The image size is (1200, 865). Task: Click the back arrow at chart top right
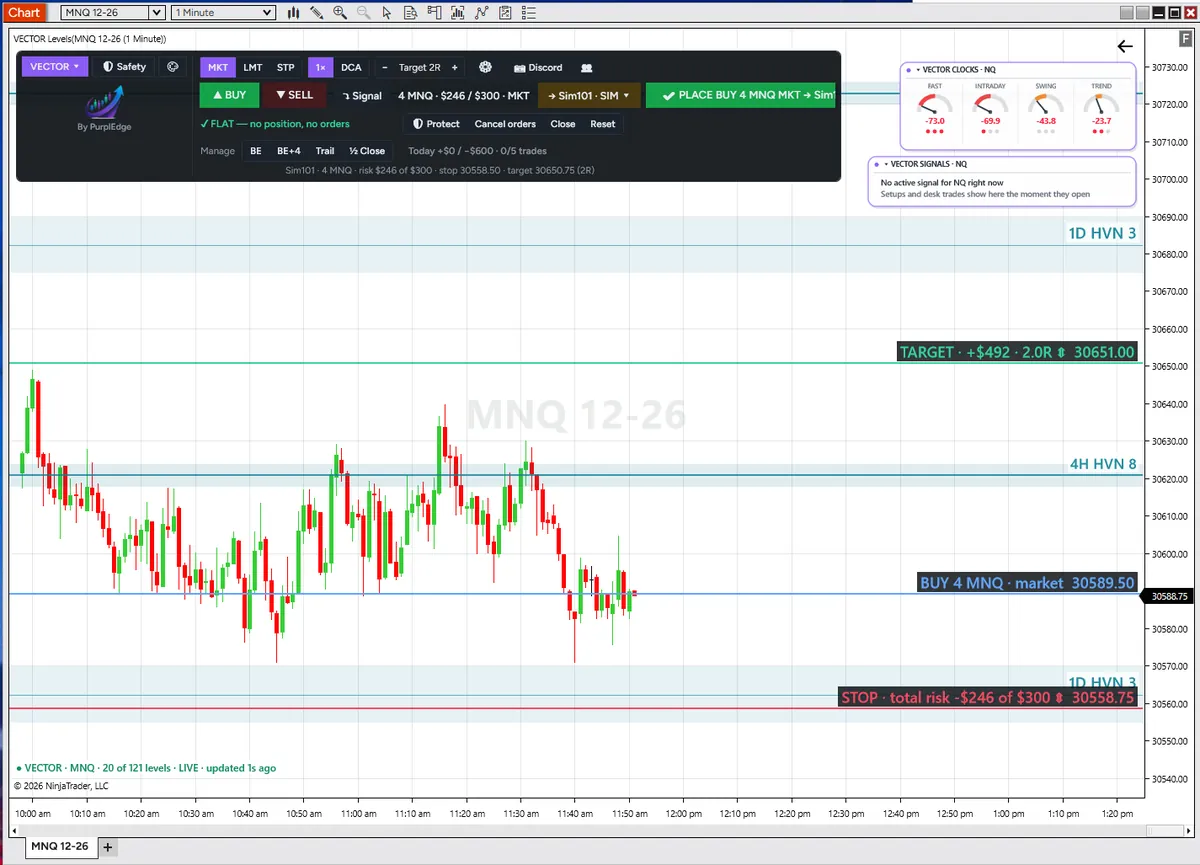tap(1125, 46)
